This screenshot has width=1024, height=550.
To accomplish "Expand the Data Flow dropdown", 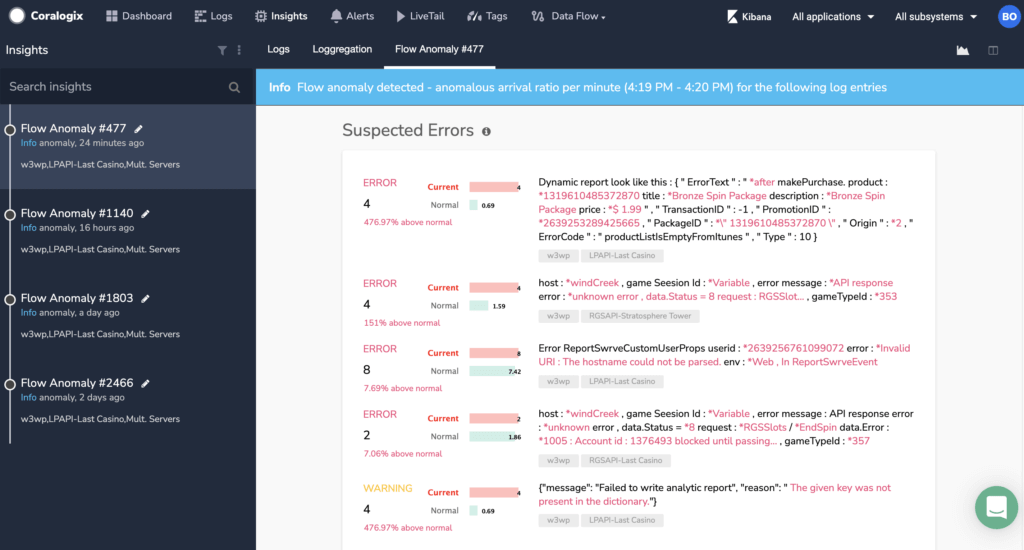I will pyautogui.click(x=568, y=16).
